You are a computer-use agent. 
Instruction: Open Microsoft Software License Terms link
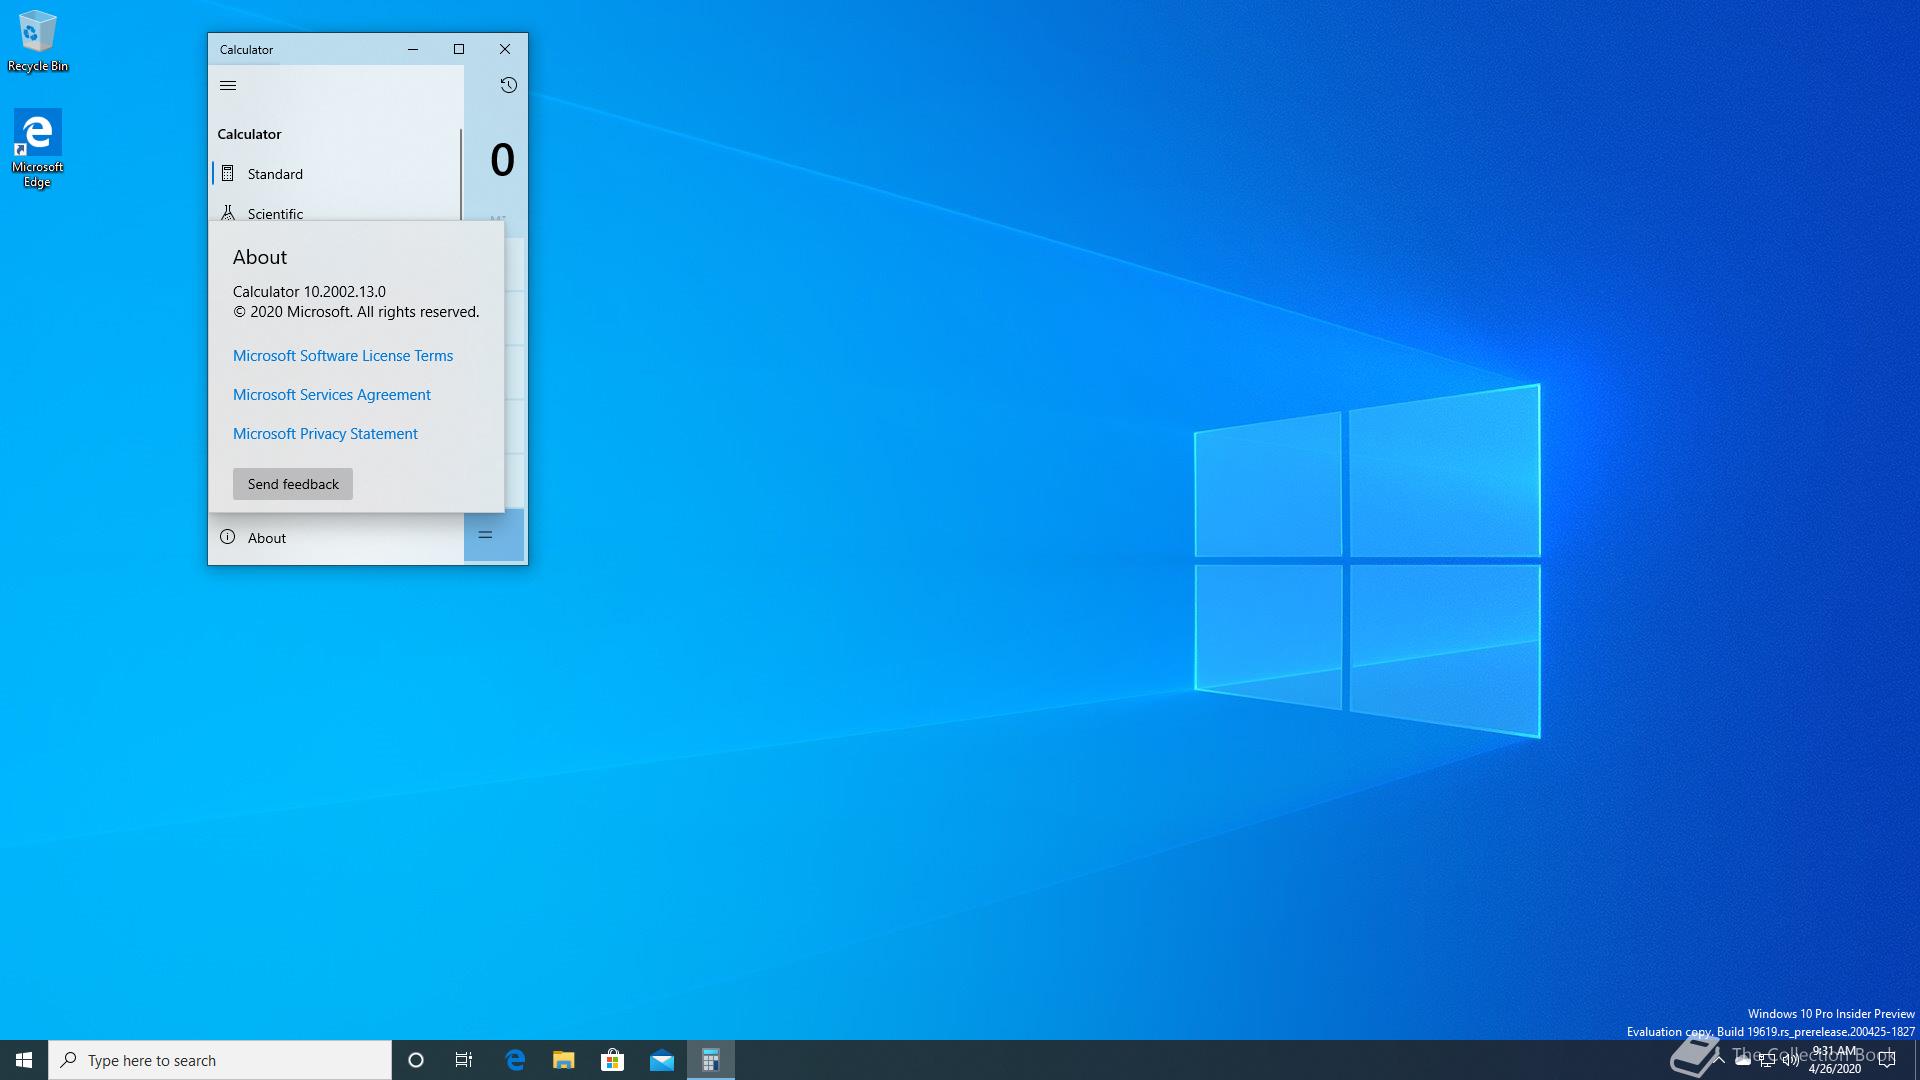(343, 356)
